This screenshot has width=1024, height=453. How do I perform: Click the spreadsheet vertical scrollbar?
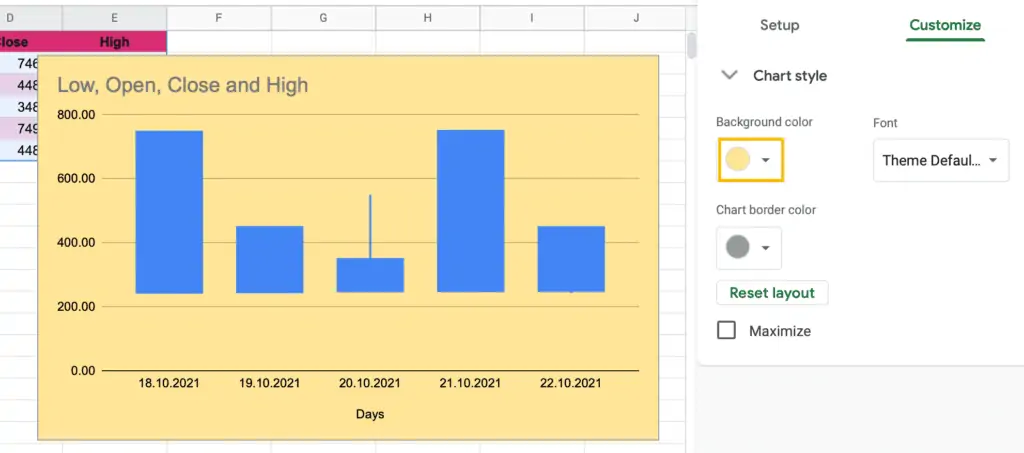click(x=692, y=46)
